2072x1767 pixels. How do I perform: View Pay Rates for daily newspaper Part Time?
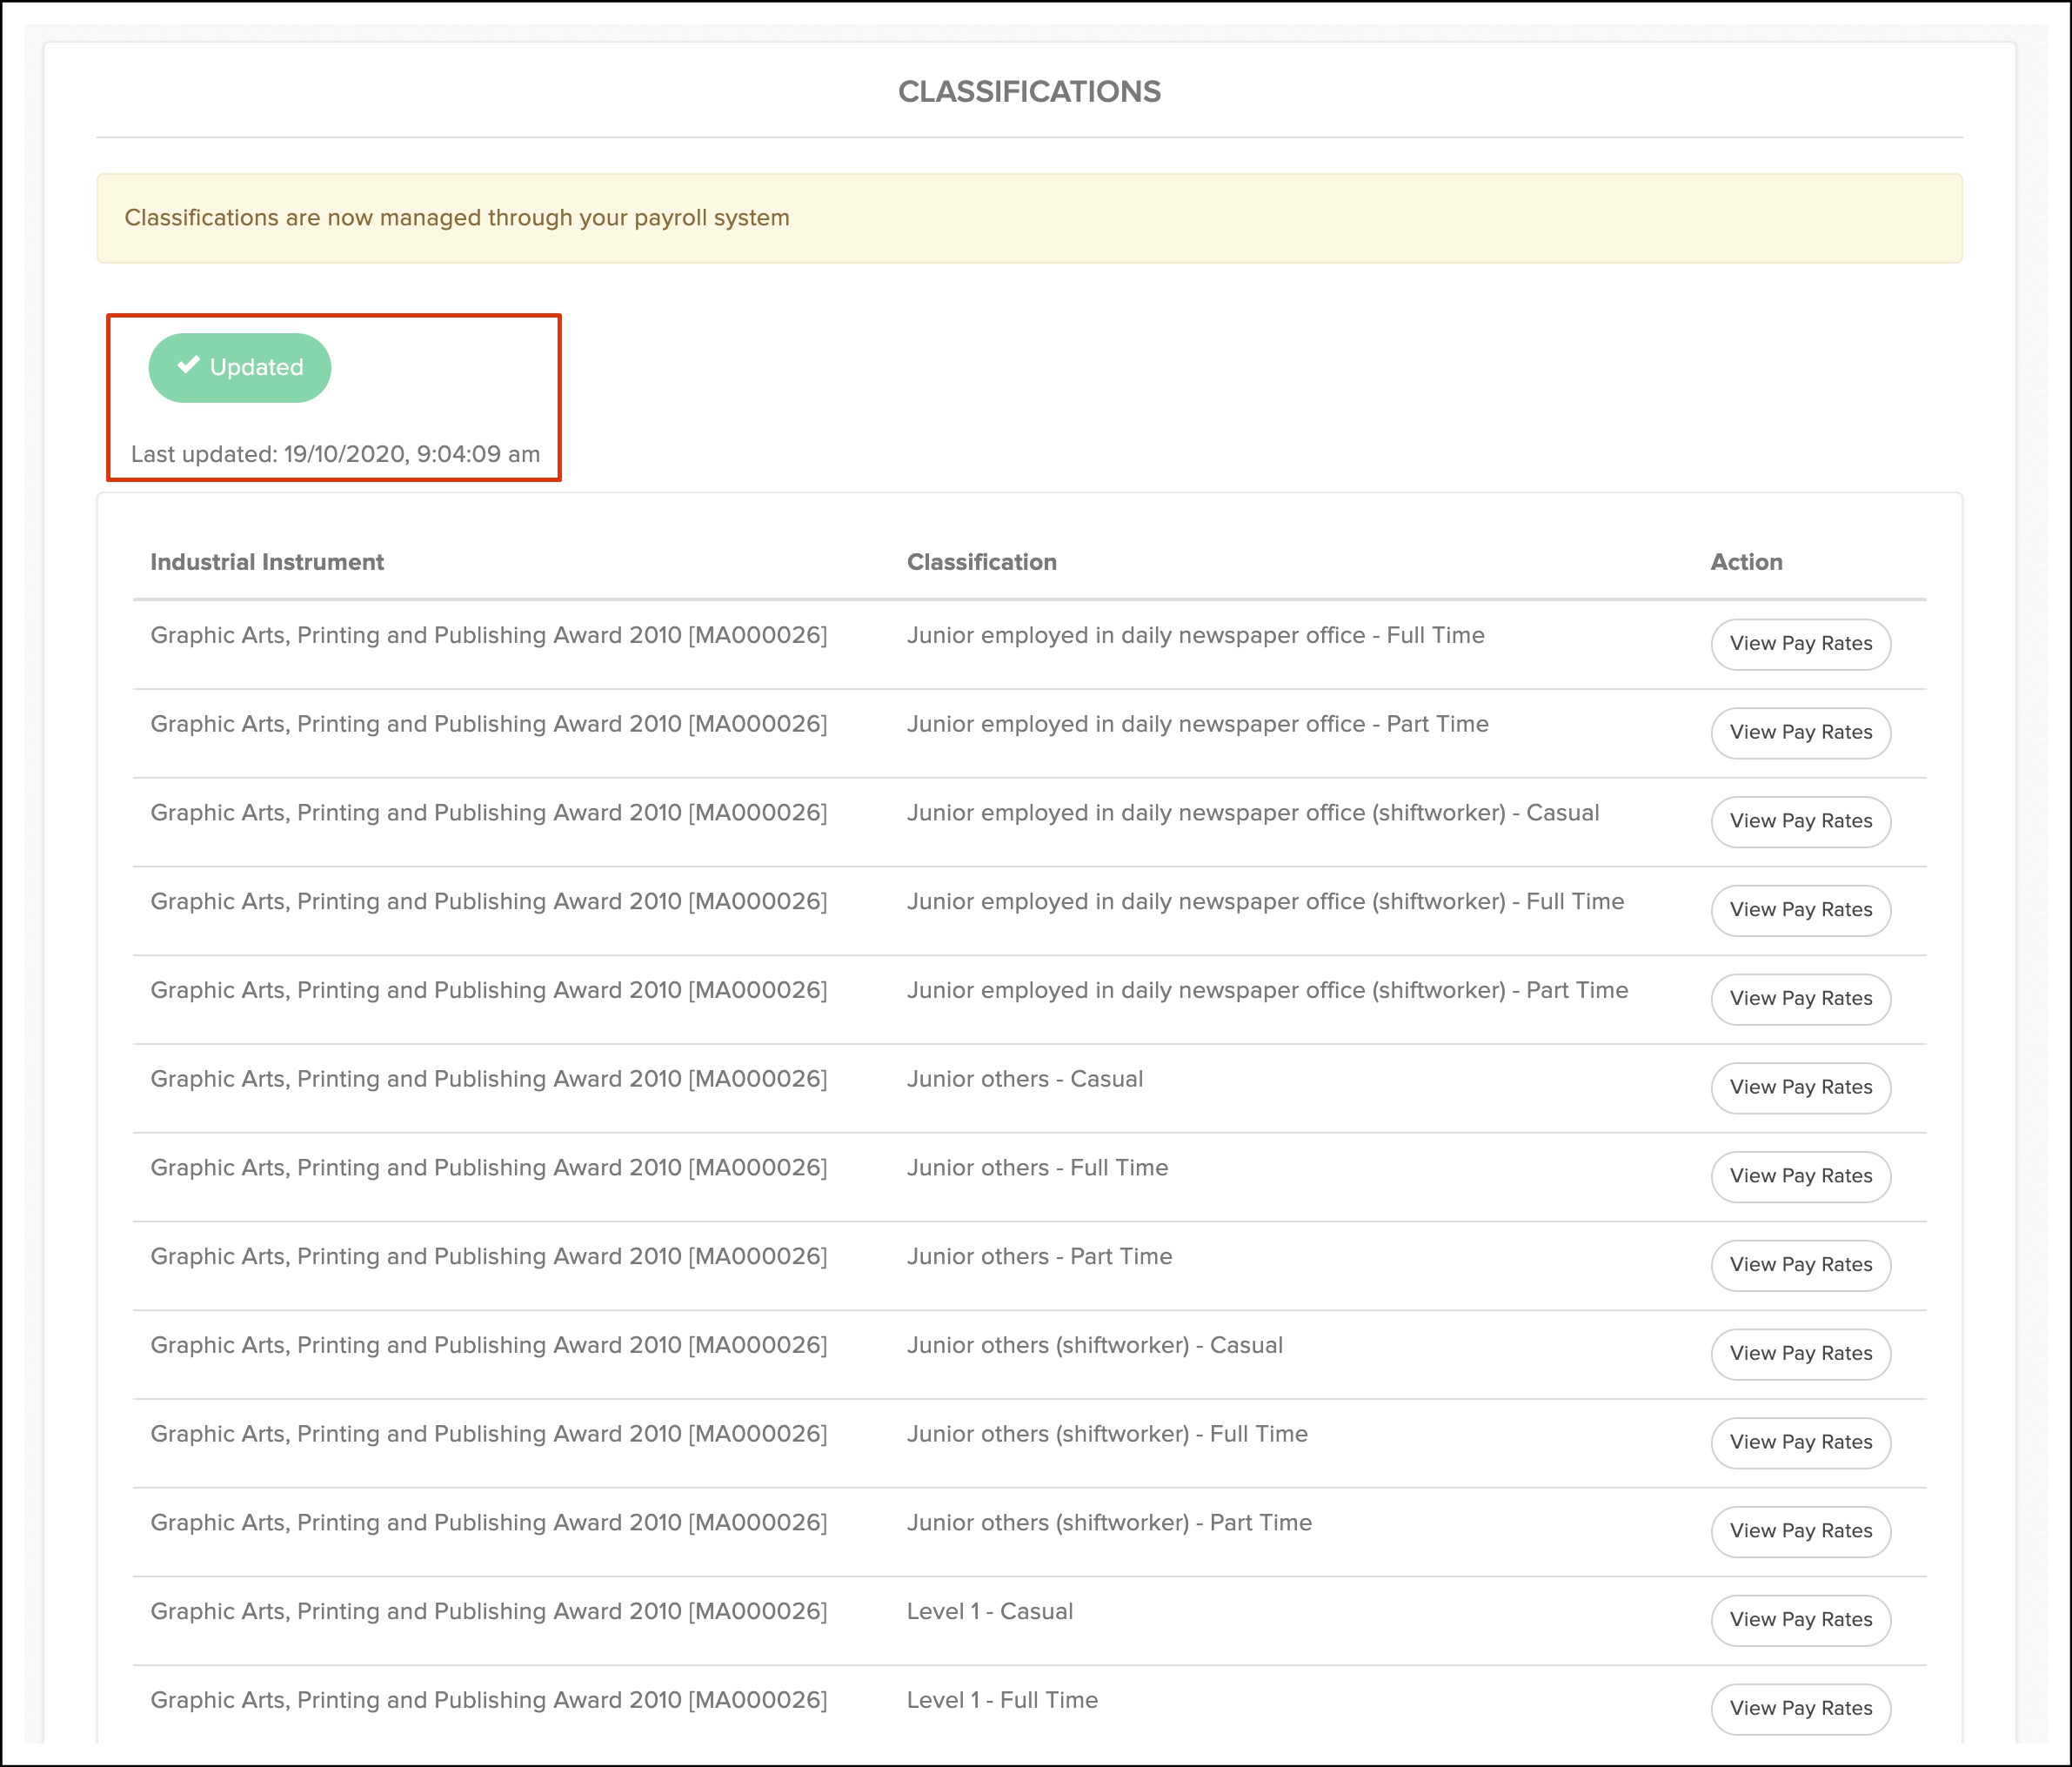pyautogui.click(x=1800, y=733)
